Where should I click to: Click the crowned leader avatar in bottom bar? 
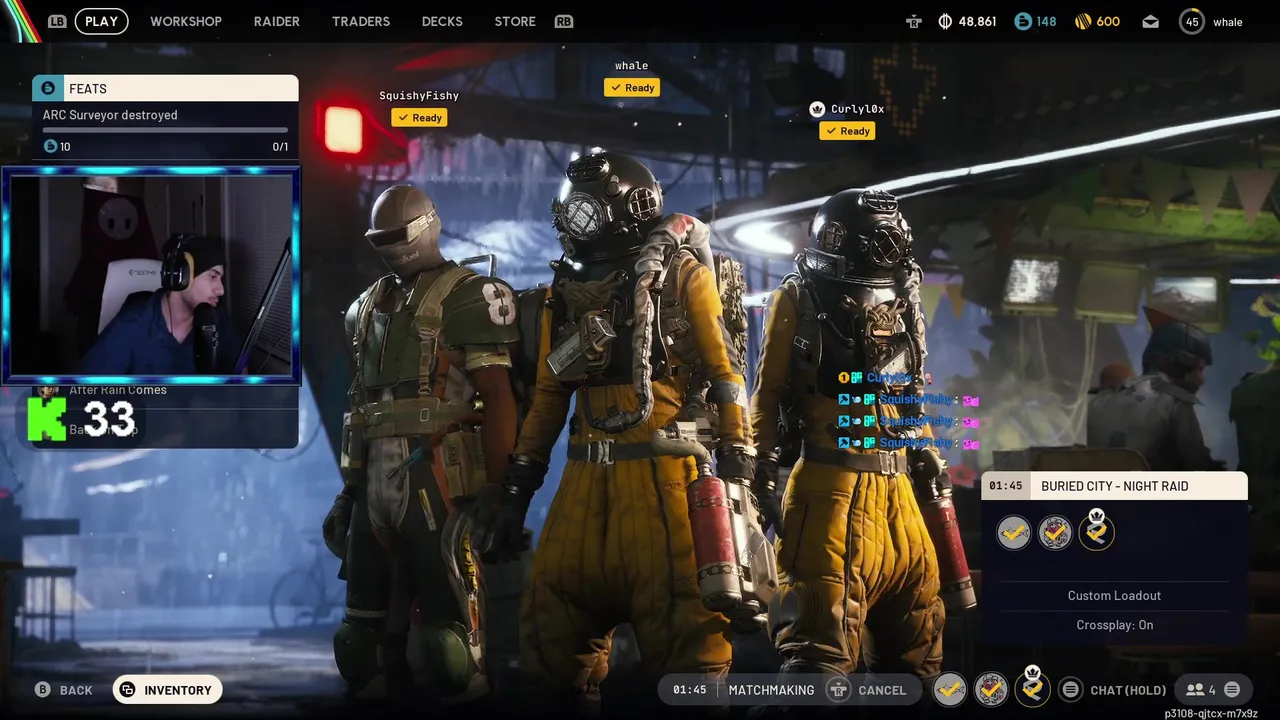[x=1033, y=687]
